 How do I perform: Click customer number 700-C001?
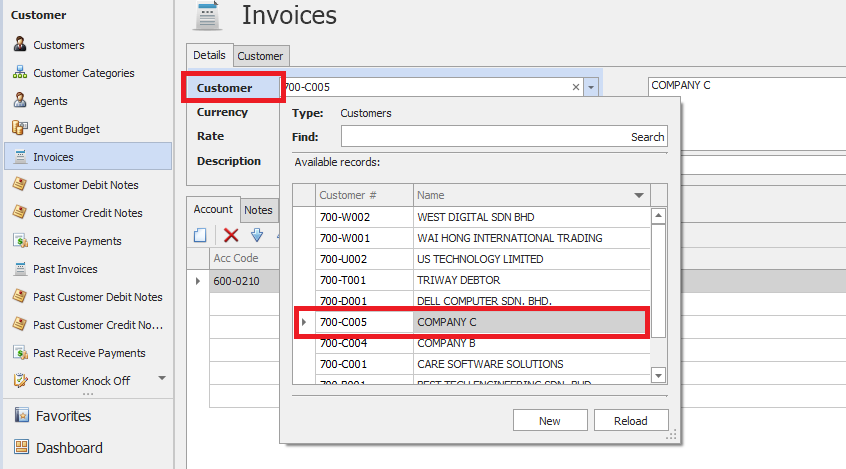[x=343, y=364]
